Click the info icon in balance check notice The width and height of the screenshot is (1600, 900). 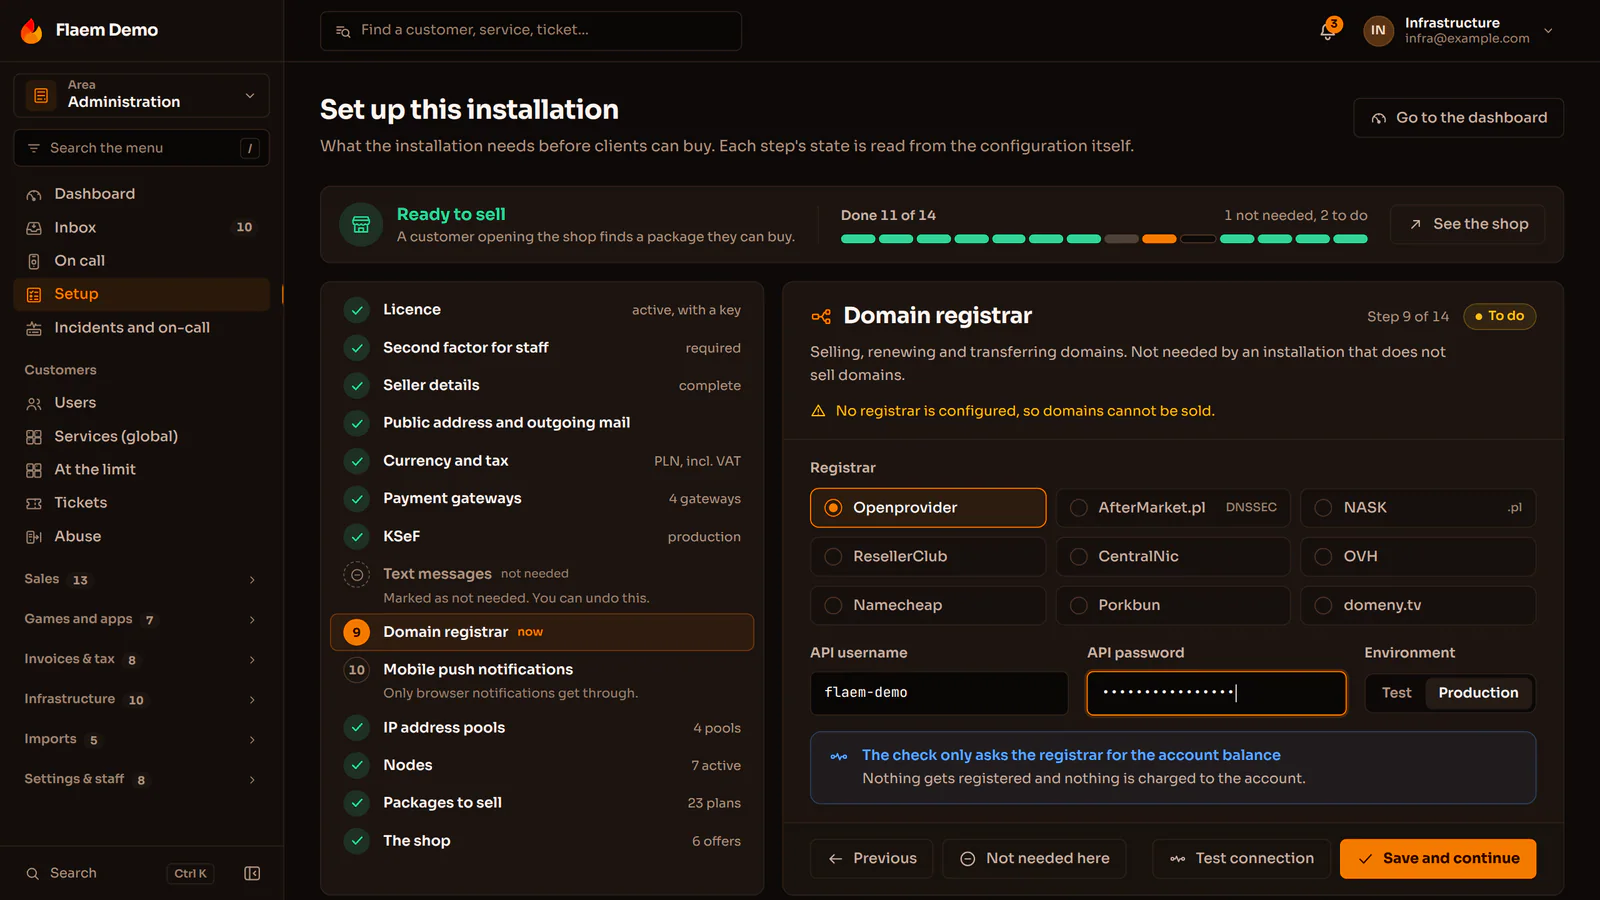[x=839, y=756]
